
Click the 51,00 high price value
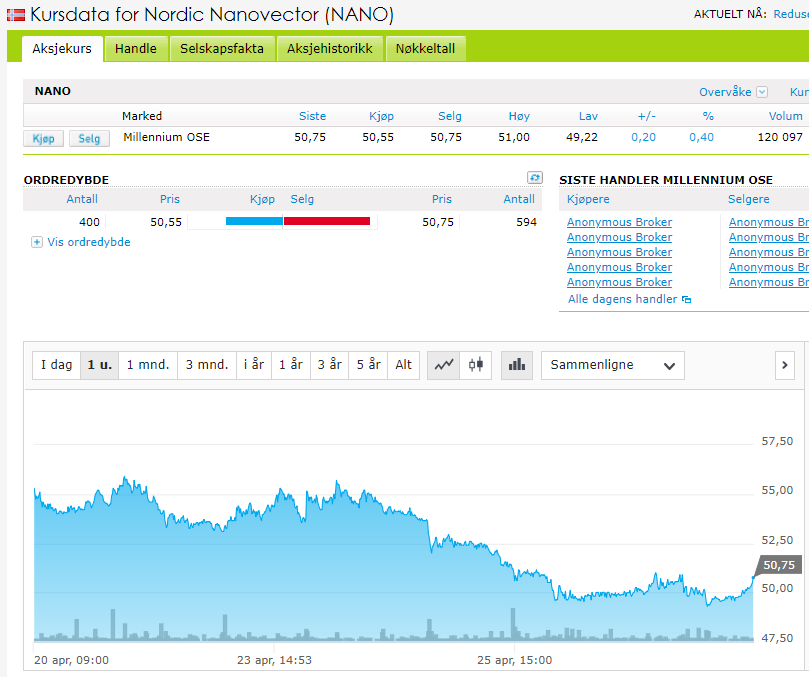514,137
